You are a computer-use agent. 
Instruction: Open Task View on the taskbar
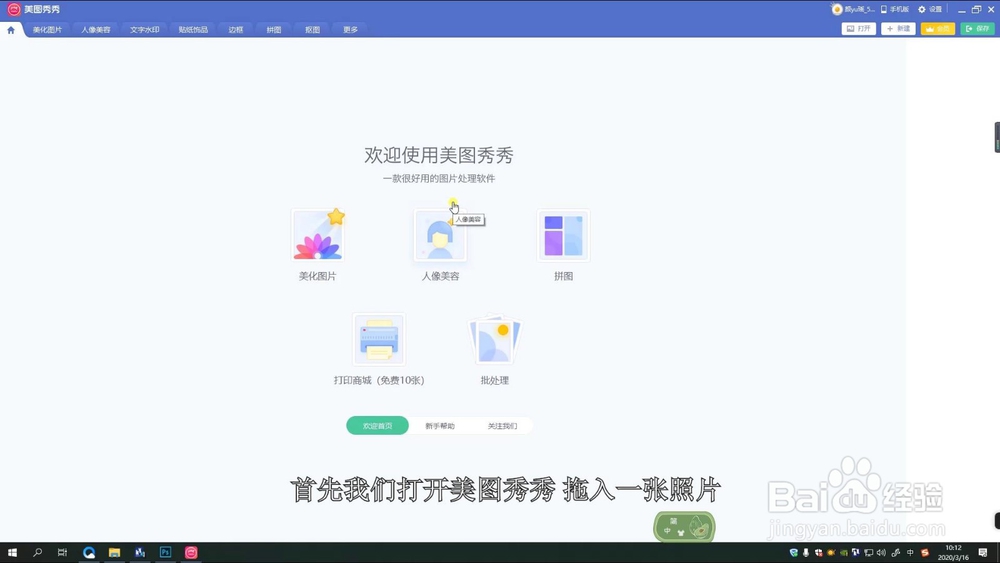(62, 552)
